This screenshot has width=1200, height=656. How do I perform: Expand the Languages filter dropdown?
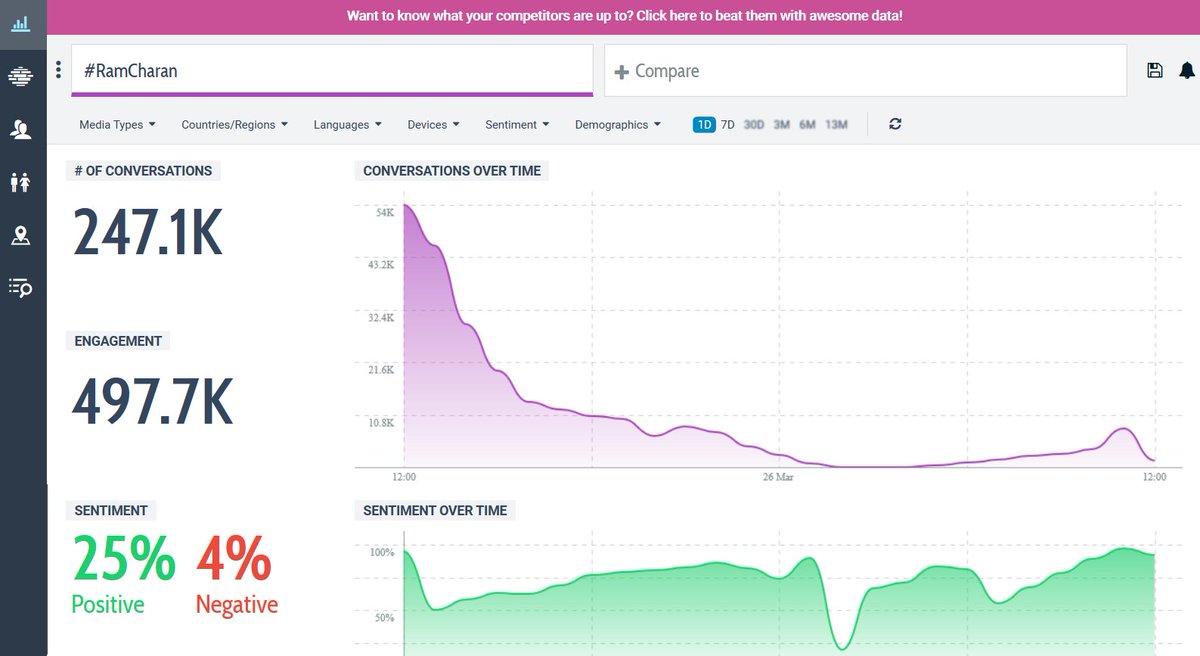(x=348, y=125)
